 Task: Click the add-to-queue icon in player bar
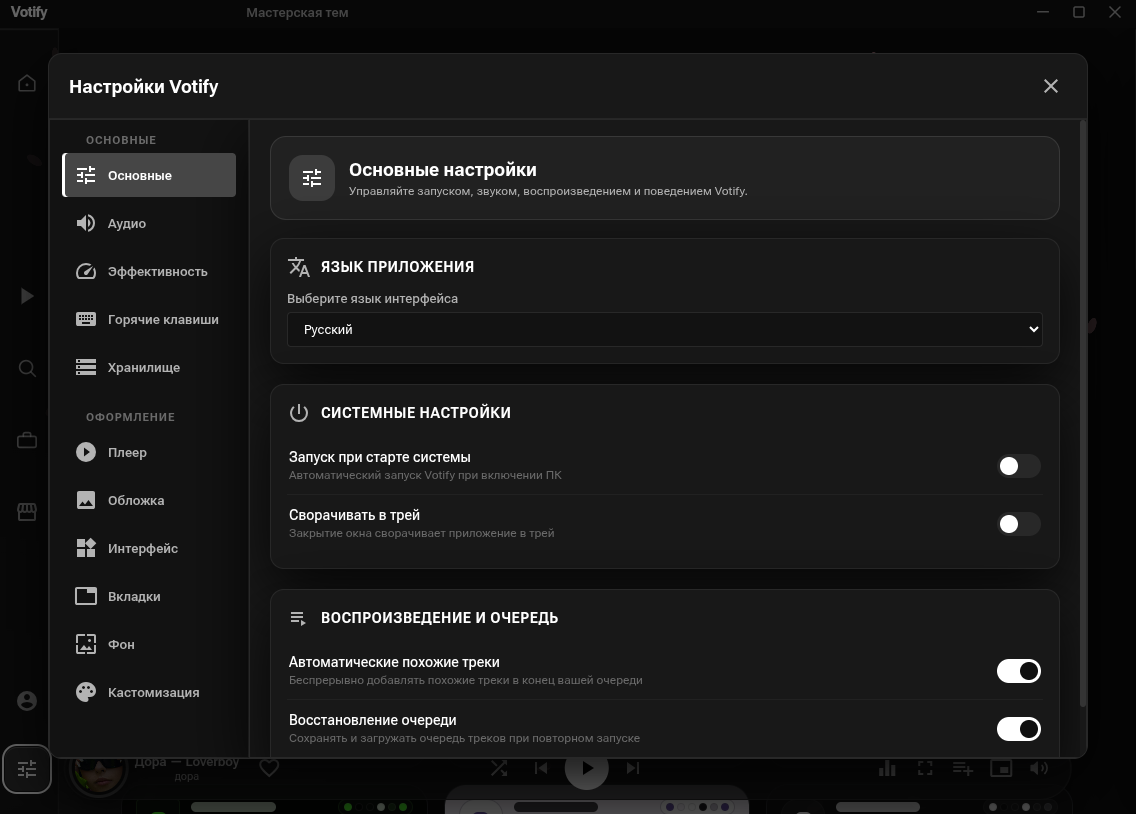(963, 768)
